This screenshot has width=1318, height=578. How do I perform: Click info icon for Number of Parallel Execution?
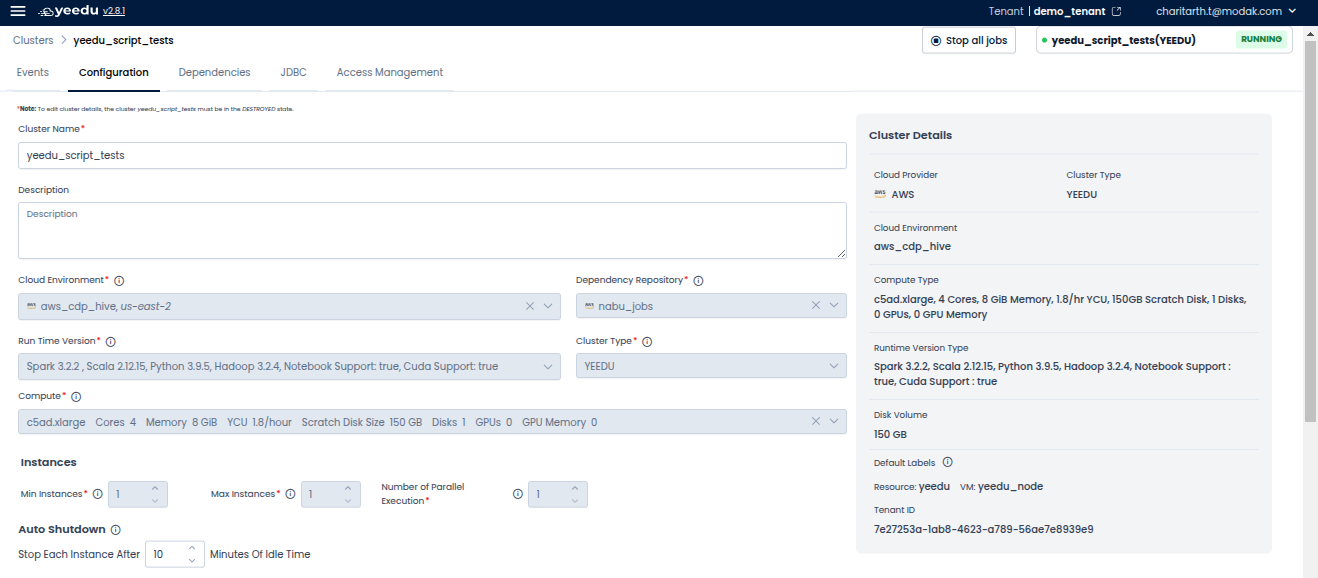point(518,494)
